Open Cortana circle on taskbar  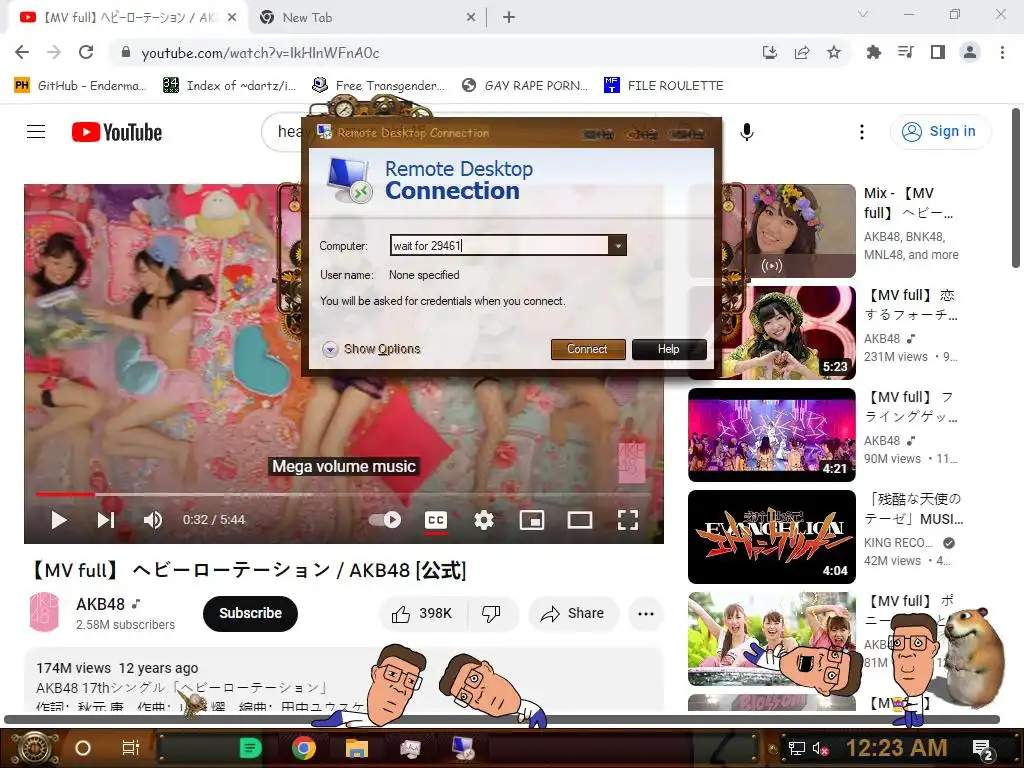coord(83,748)
